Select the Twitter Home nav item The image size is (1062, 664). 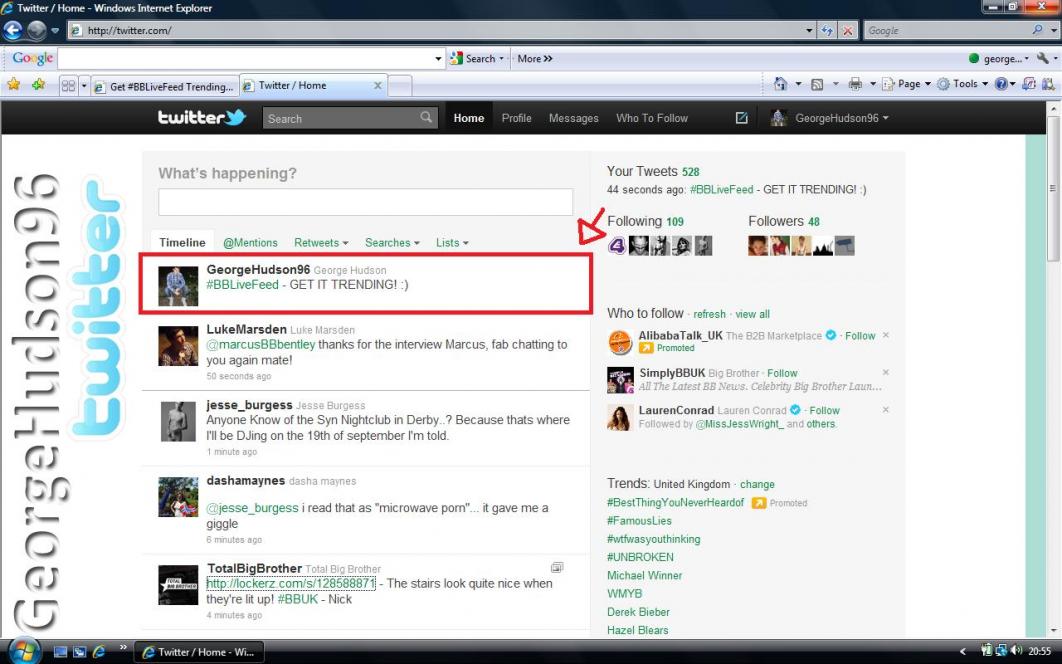(469, 118)
